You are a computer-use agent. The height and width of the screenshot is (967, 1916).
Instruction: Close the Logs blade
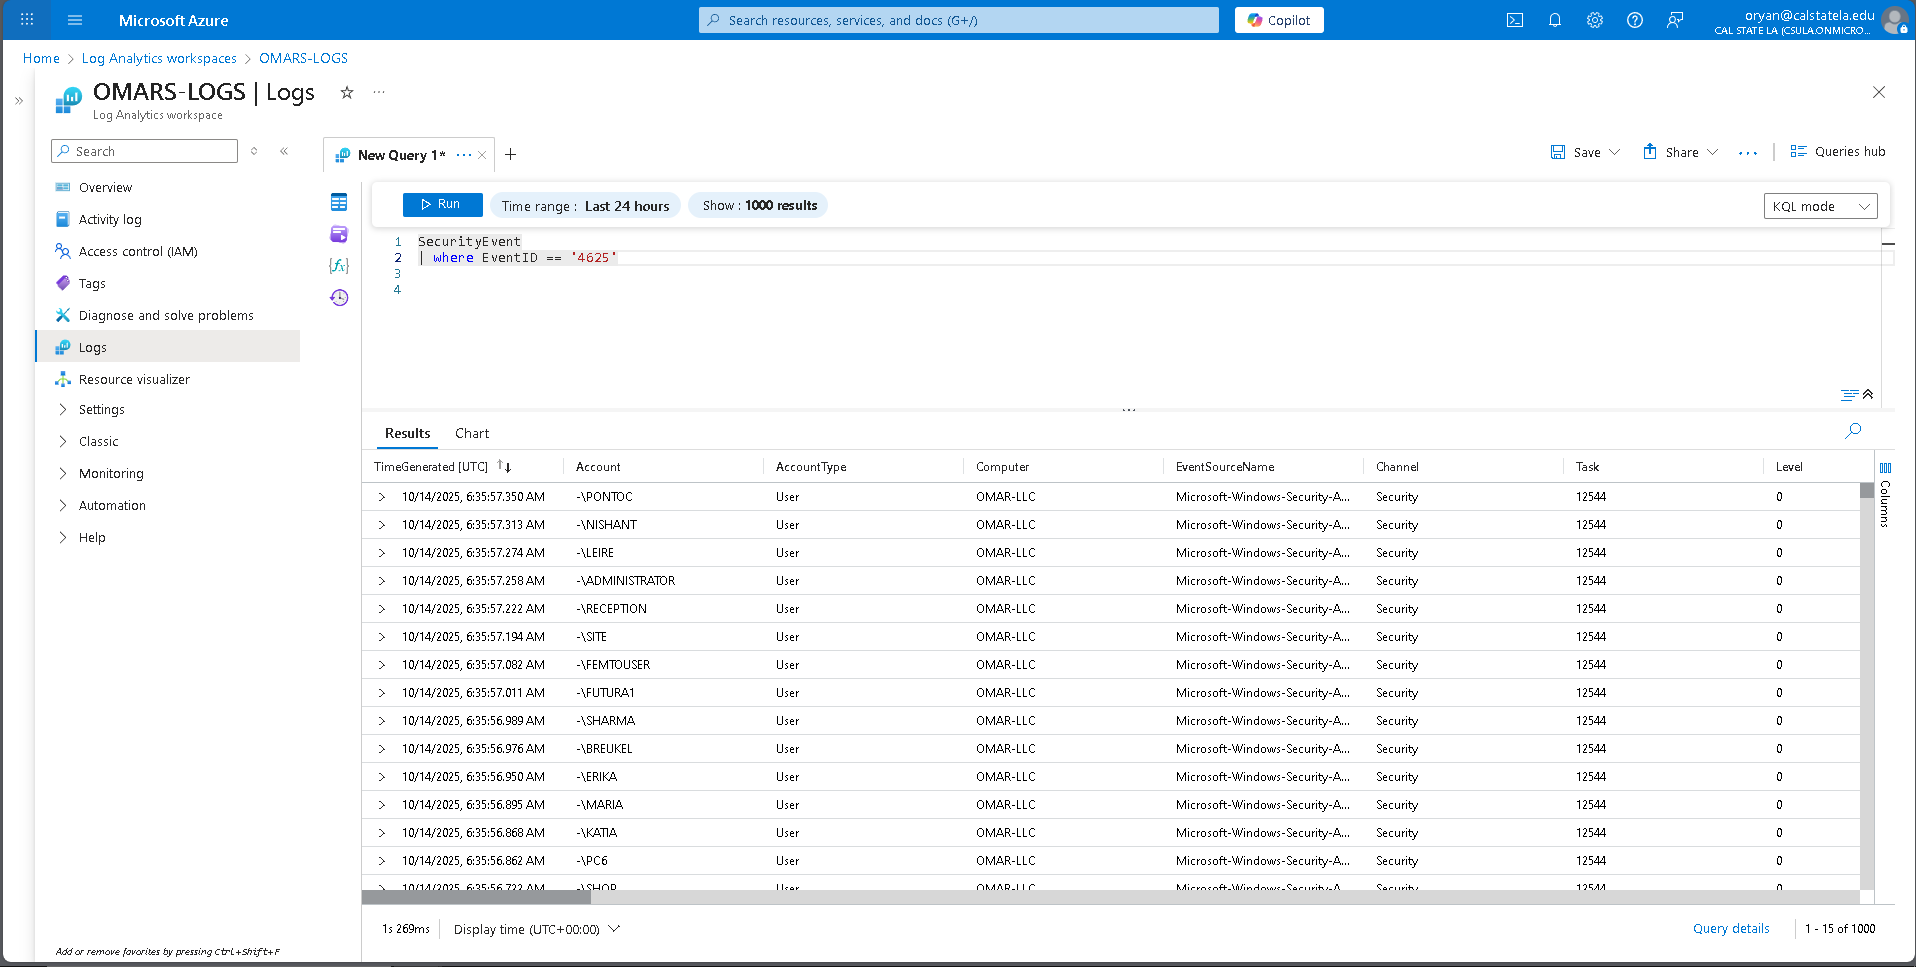click(1879, 92)
